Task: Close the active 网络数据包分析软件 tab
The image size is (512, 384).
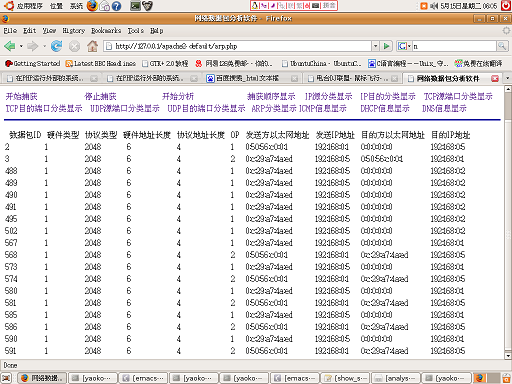Action: click(x=495, y=78)
